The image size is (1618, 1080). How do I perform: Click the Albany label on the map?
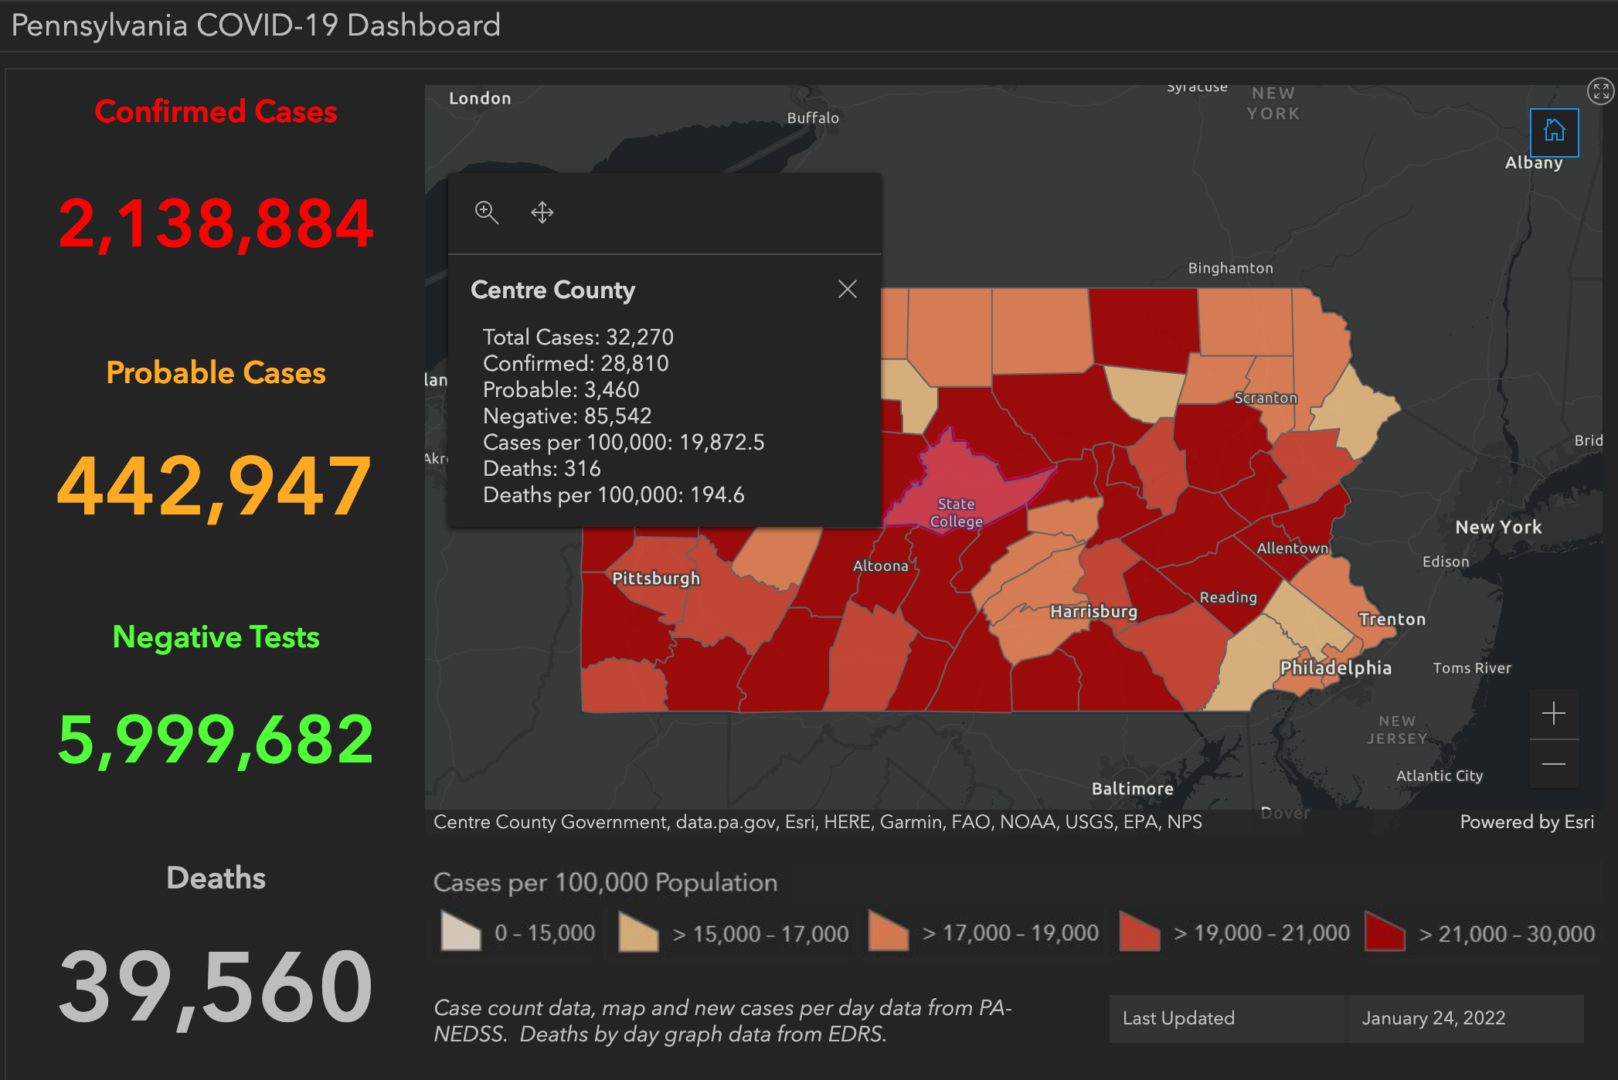(1533, 163)
